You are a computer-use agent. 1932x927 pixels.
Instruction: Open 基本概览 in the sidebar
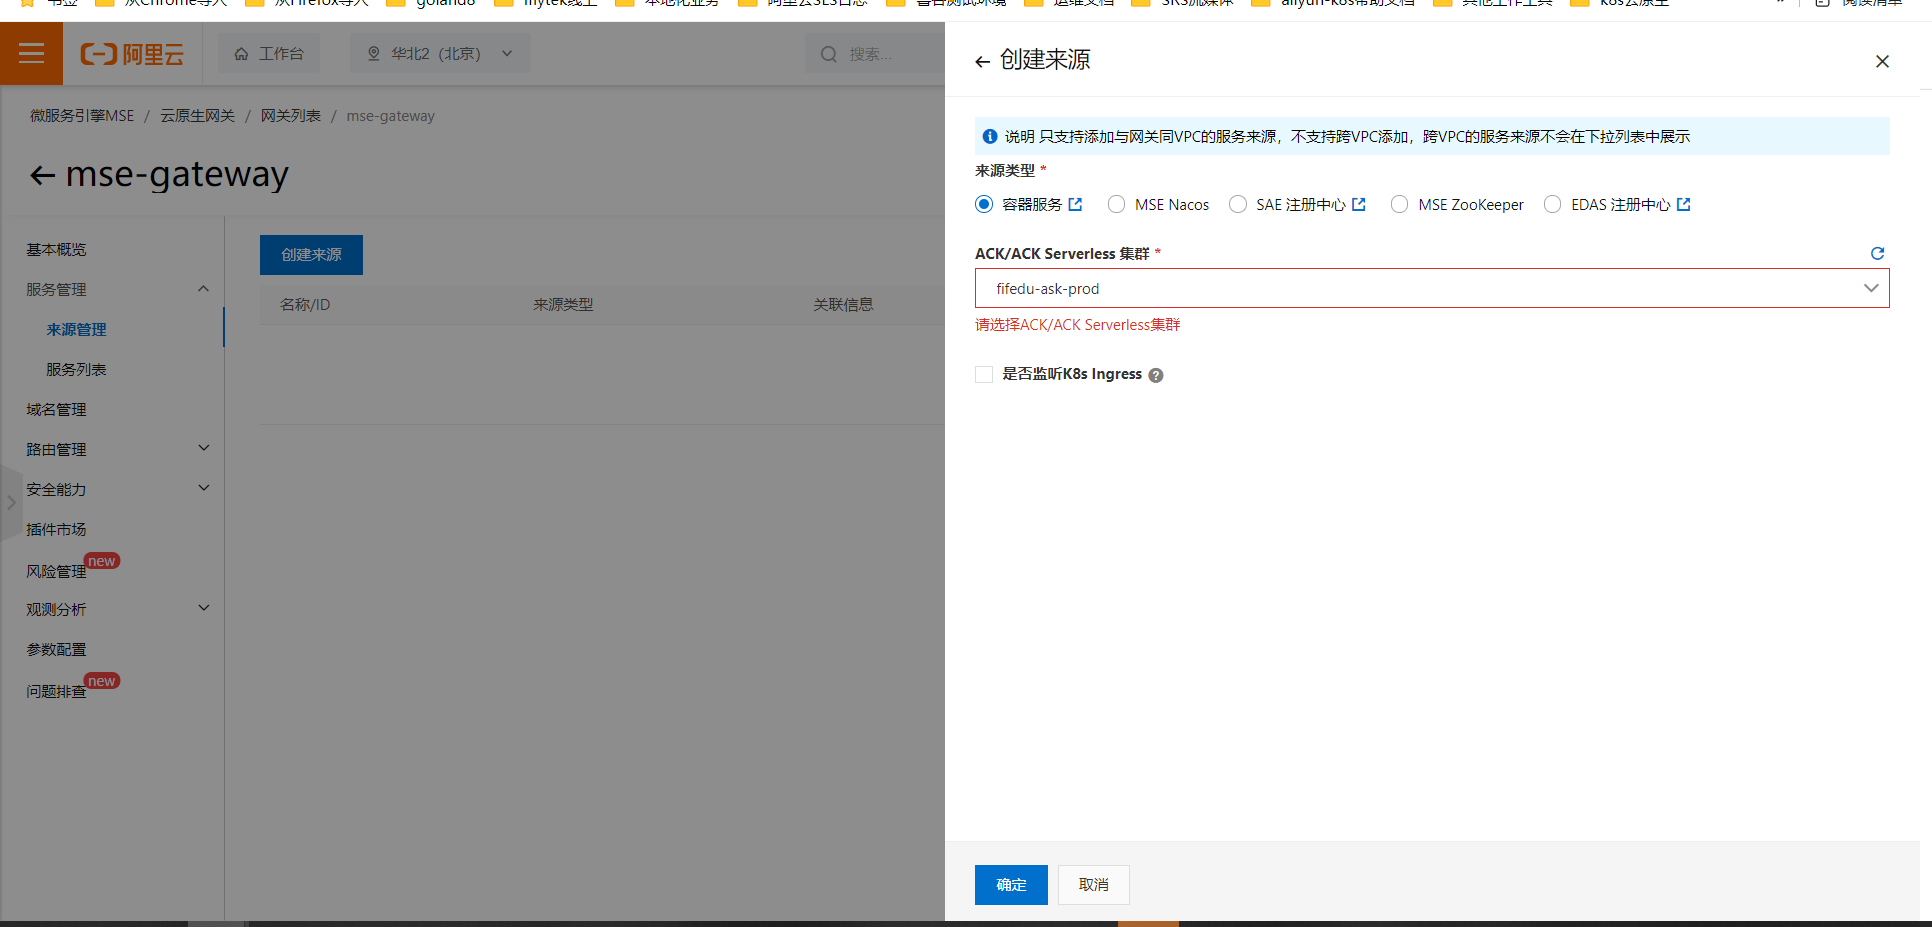56,249
